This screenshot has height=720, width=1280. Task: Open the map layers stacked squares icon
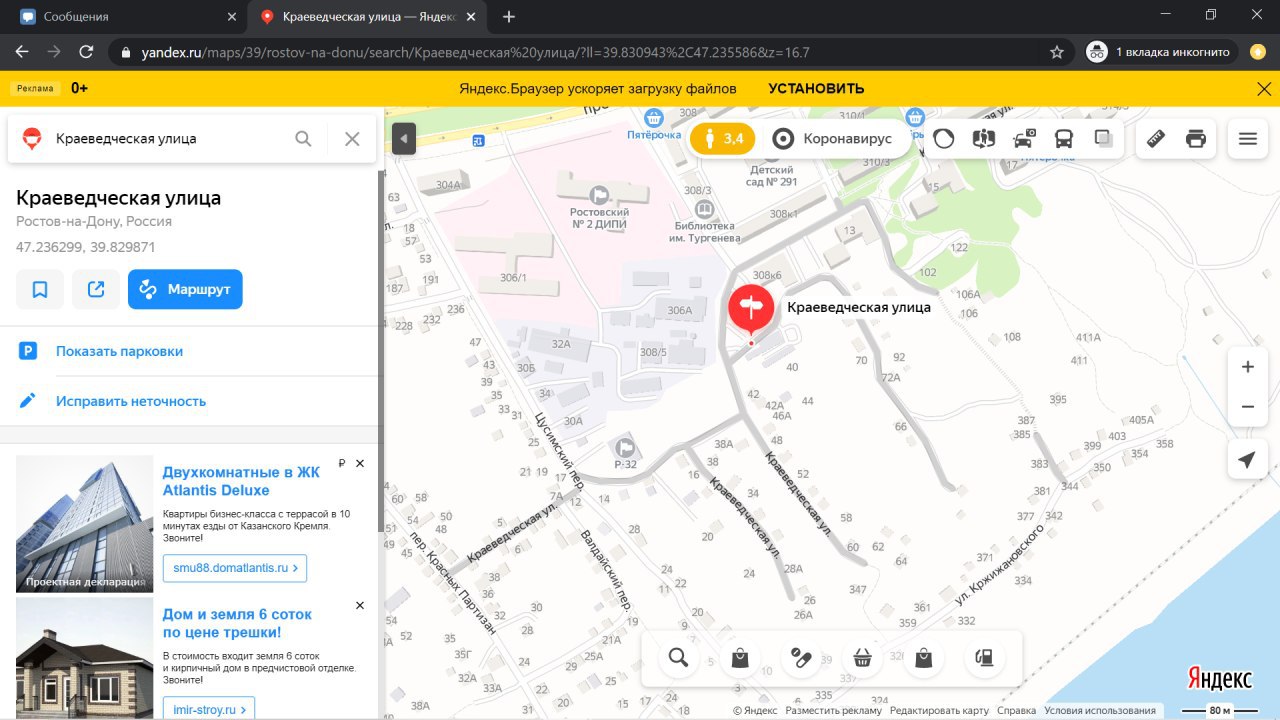1104,139
